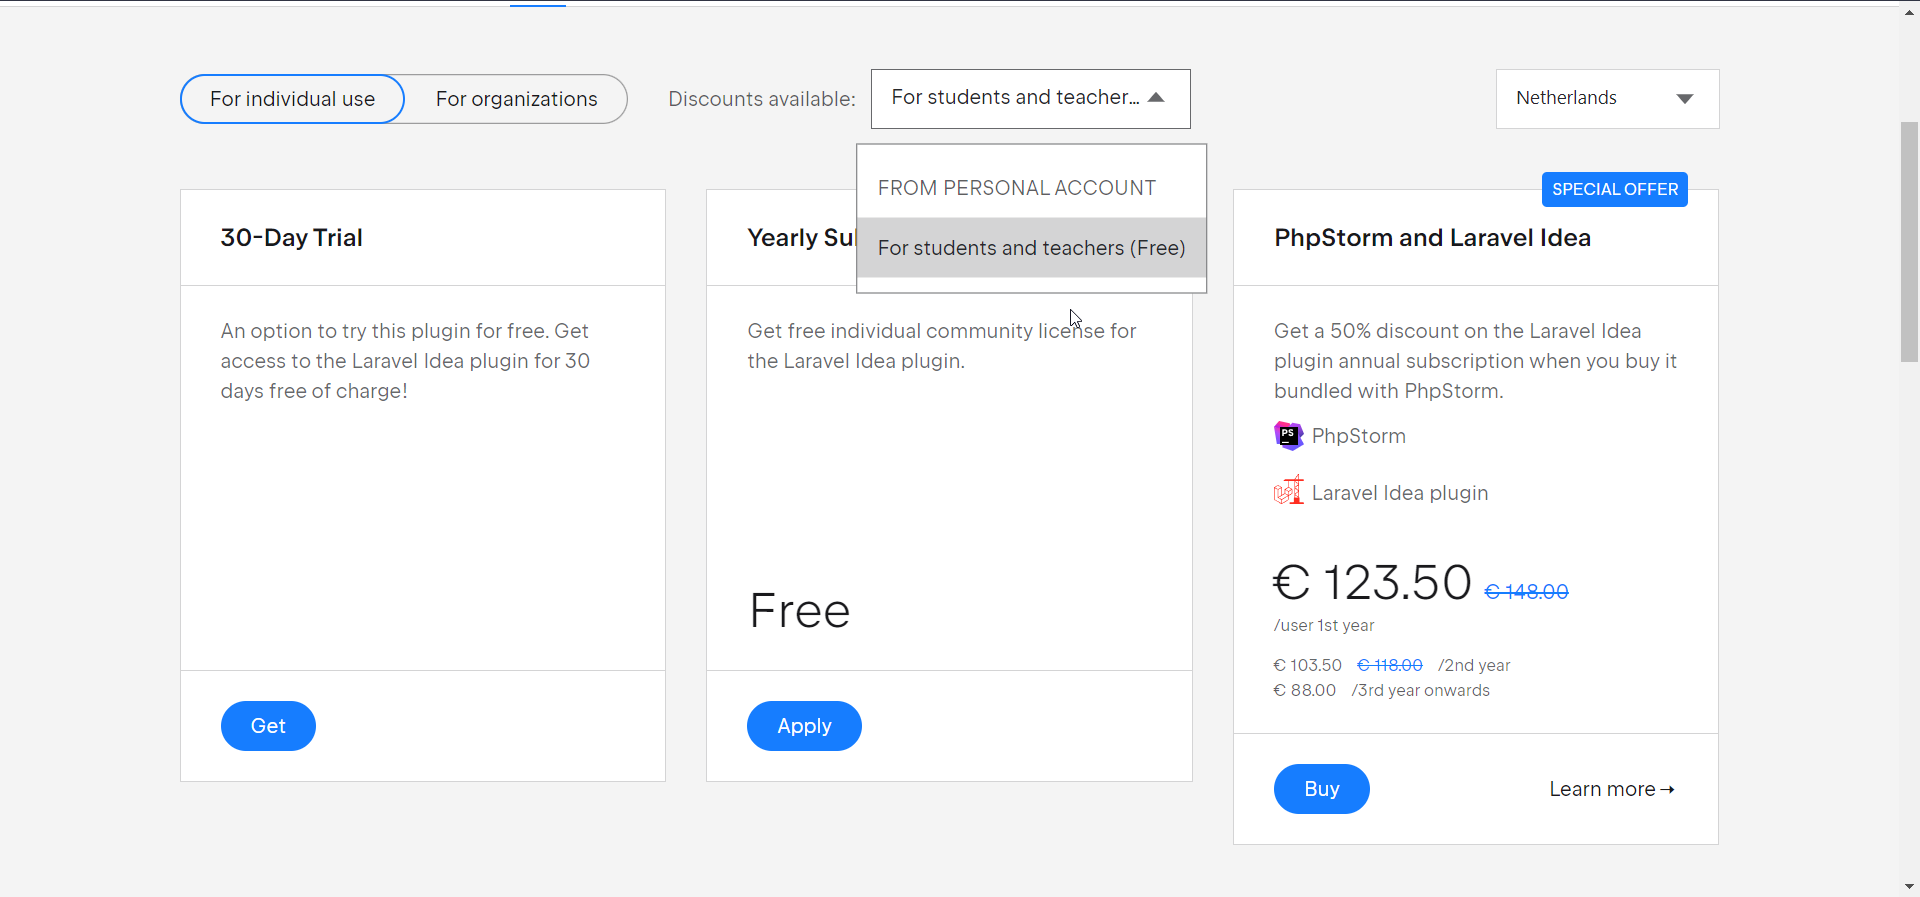
Task: Click the Discounts available label
Action: tap(762, 99)
